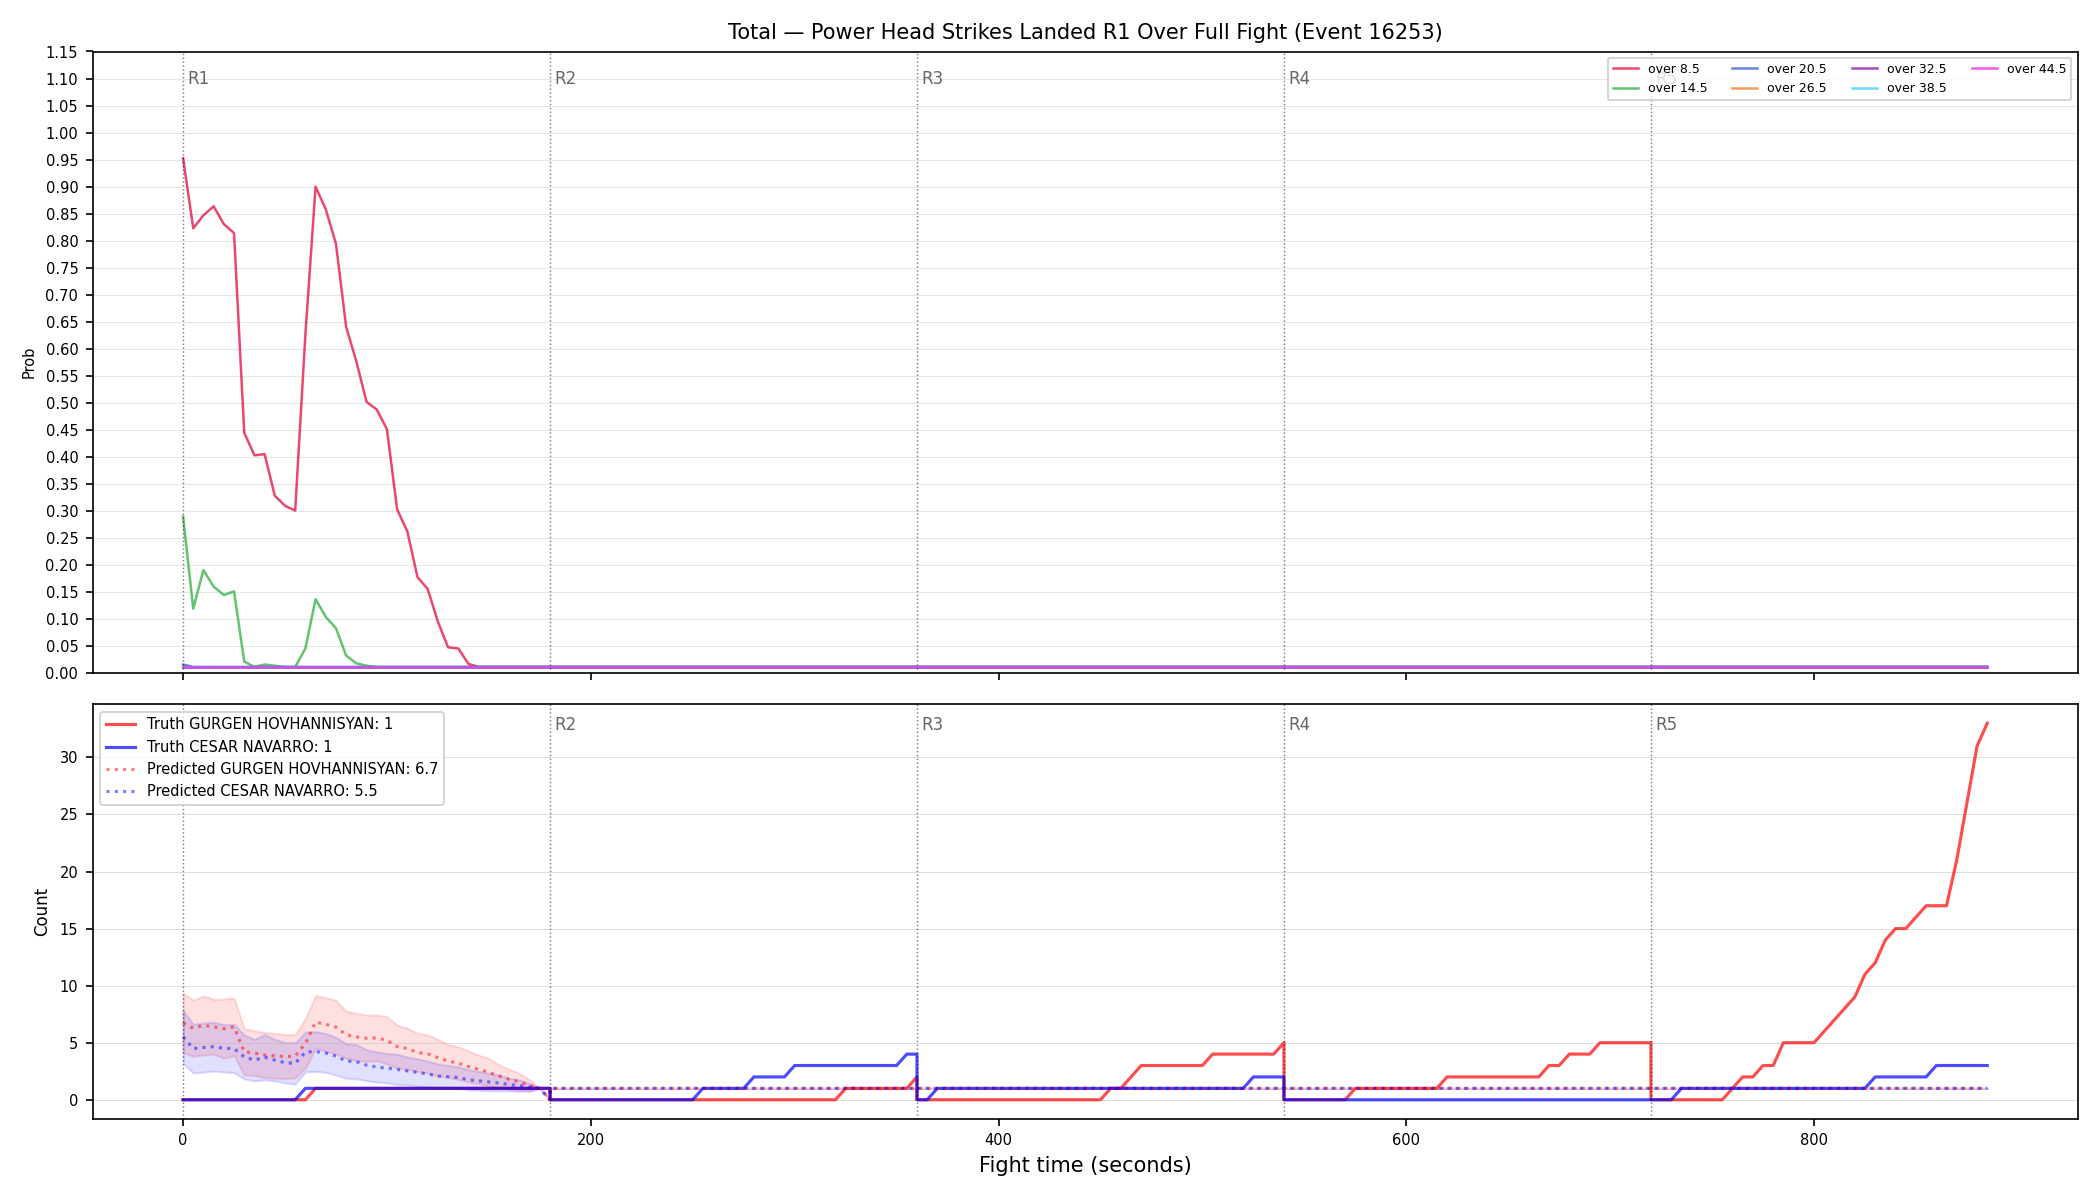Click the 0.00 tick on Prob axis
2100x1200 pixels.
[x=62, y=674]
